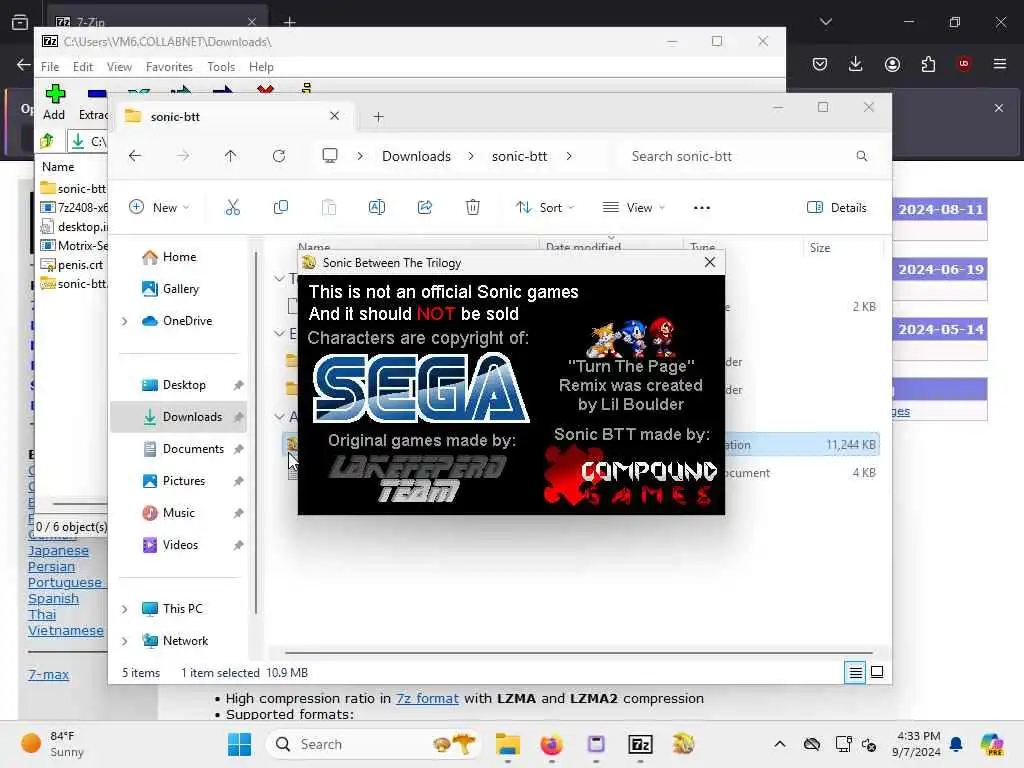Open 7-Zip Edit menu
The image size is (1024, 768).
(82, 67)
